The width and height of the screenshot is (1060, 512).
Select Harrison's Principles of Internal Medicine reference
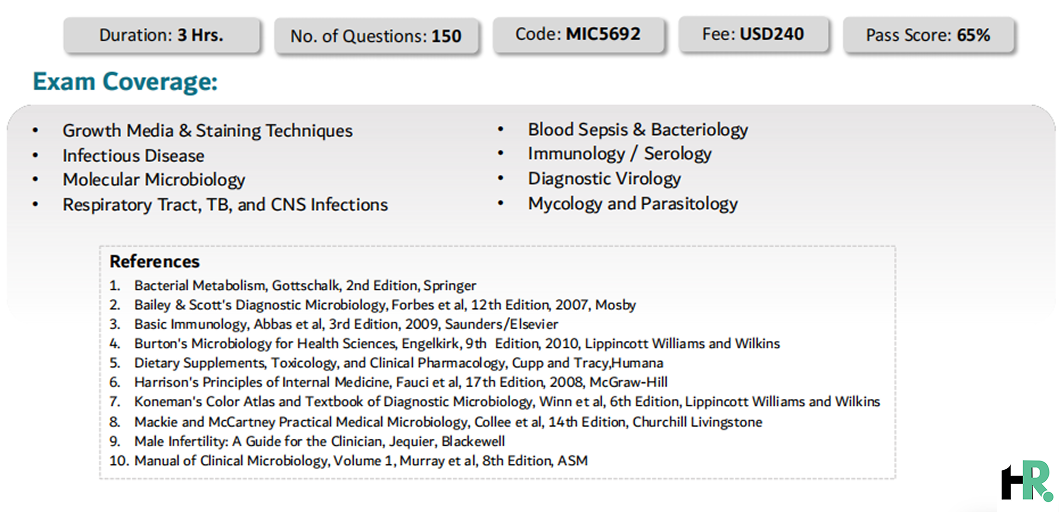[401, 383]
